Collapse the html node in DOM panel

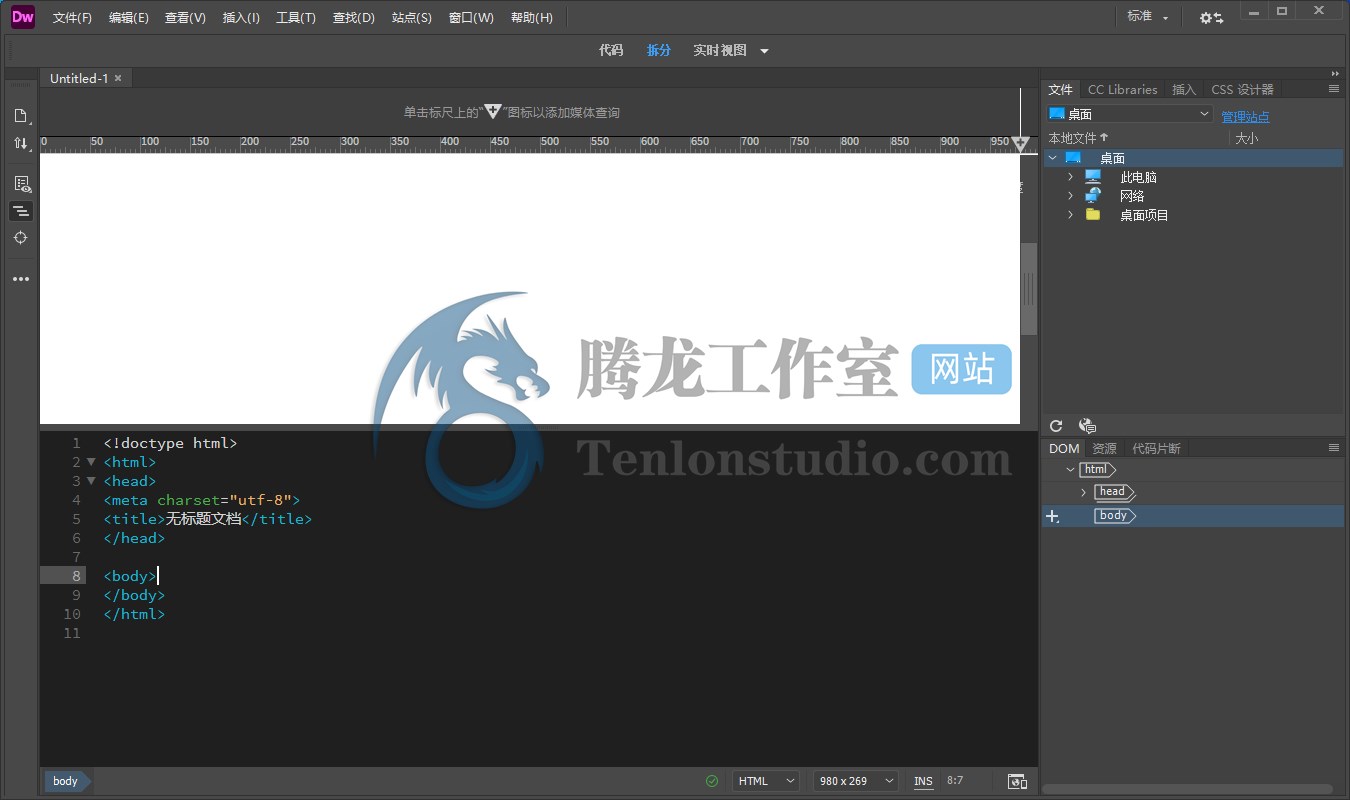point(1070,470)
